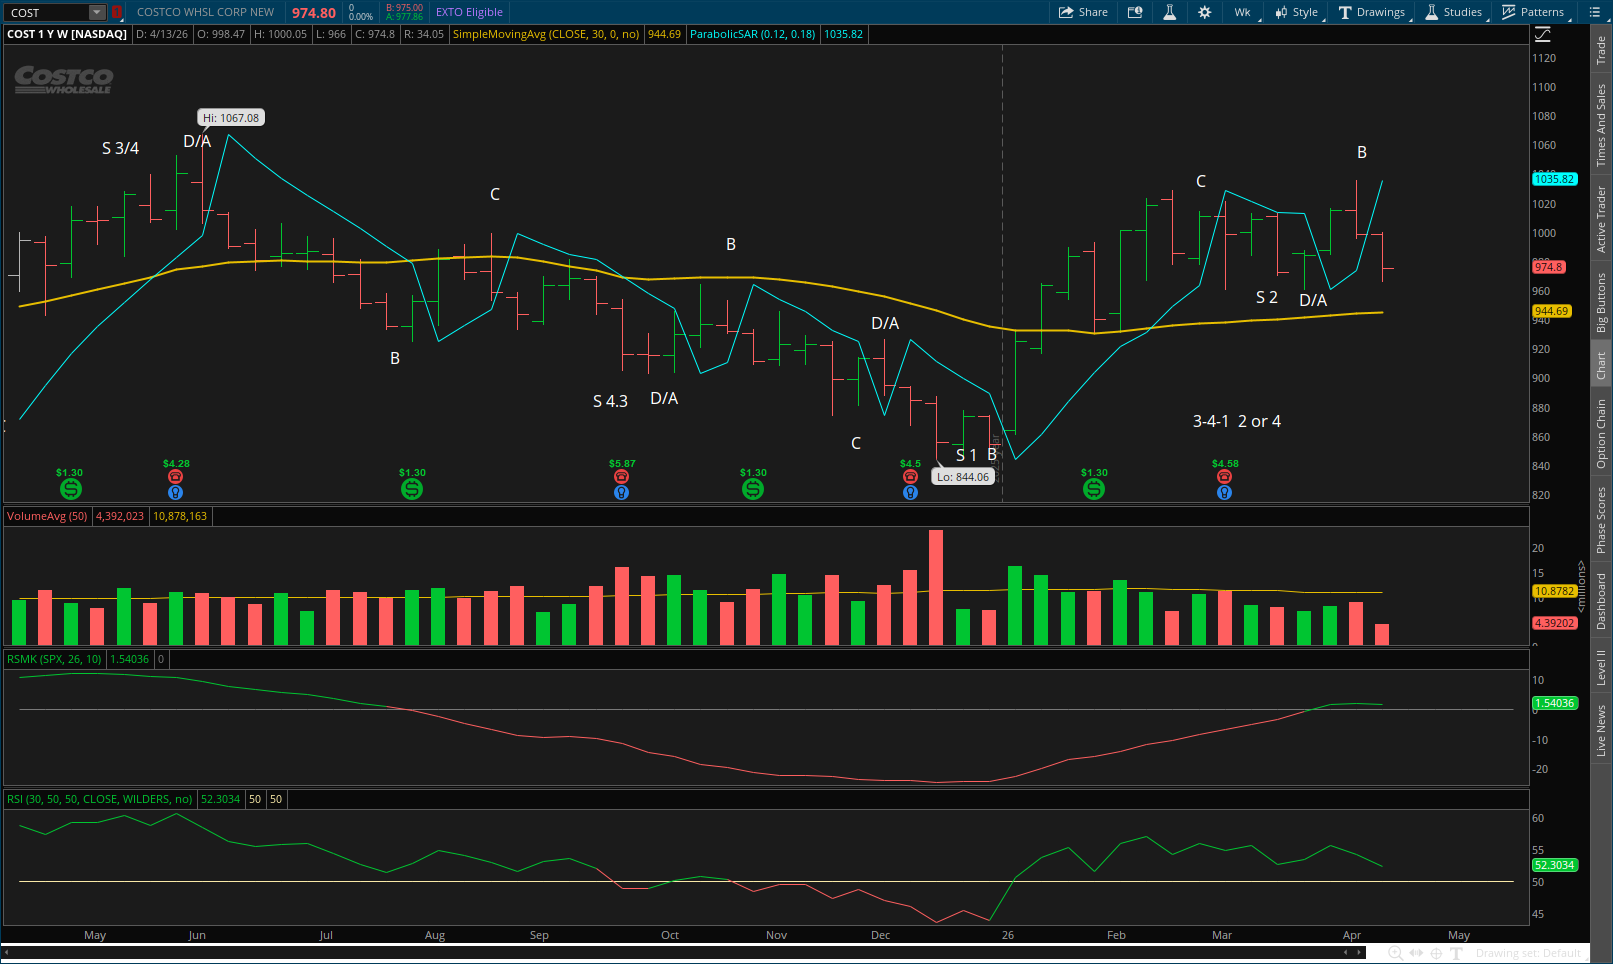Click the Costco Wholesale logo
The width and height of the screenshot is (1613, 964).
tap(63, 80)
